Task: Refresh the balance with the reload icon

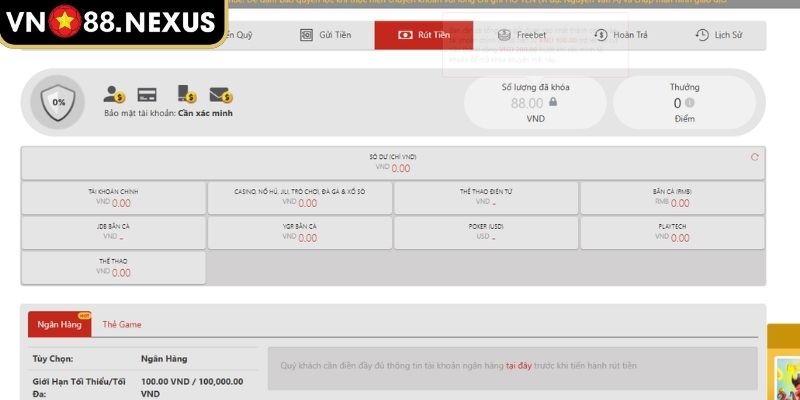Action: pos(755,157)
